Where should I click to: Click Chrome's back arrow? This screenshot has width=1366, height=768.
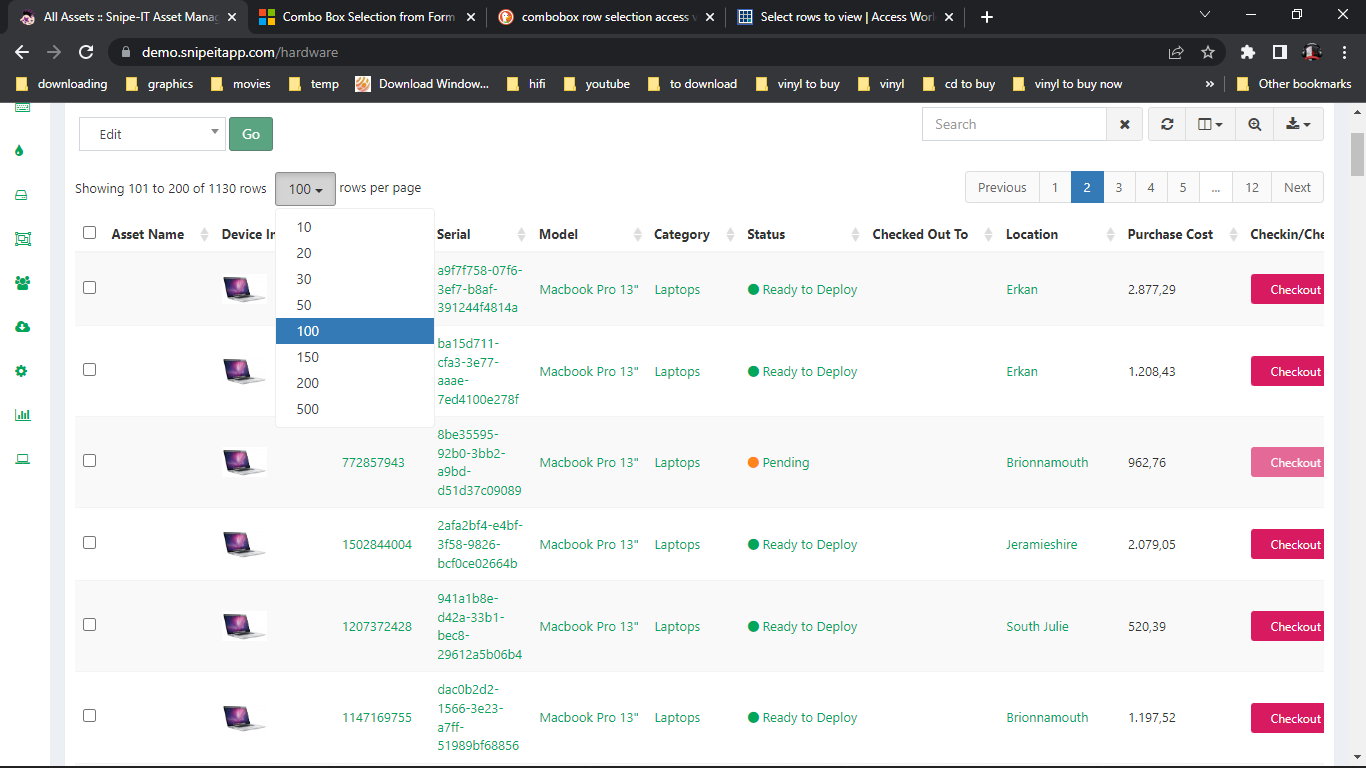(x=22, y=52)
